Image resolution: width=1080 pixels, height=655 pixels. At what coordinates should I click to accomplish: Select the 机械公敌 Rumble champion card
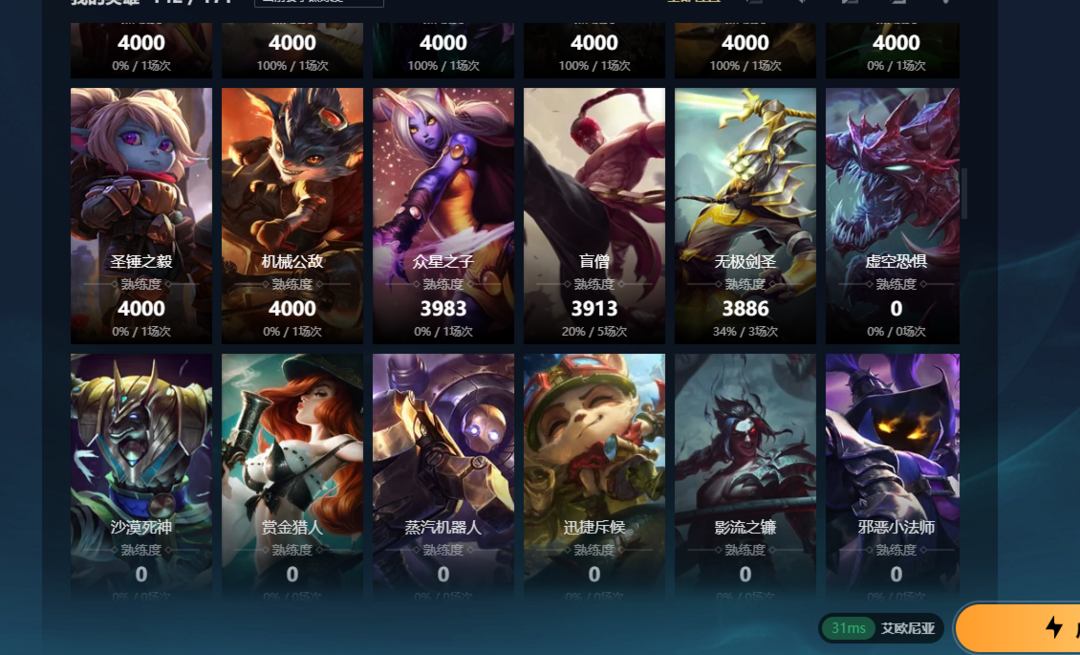coord(292,216)
